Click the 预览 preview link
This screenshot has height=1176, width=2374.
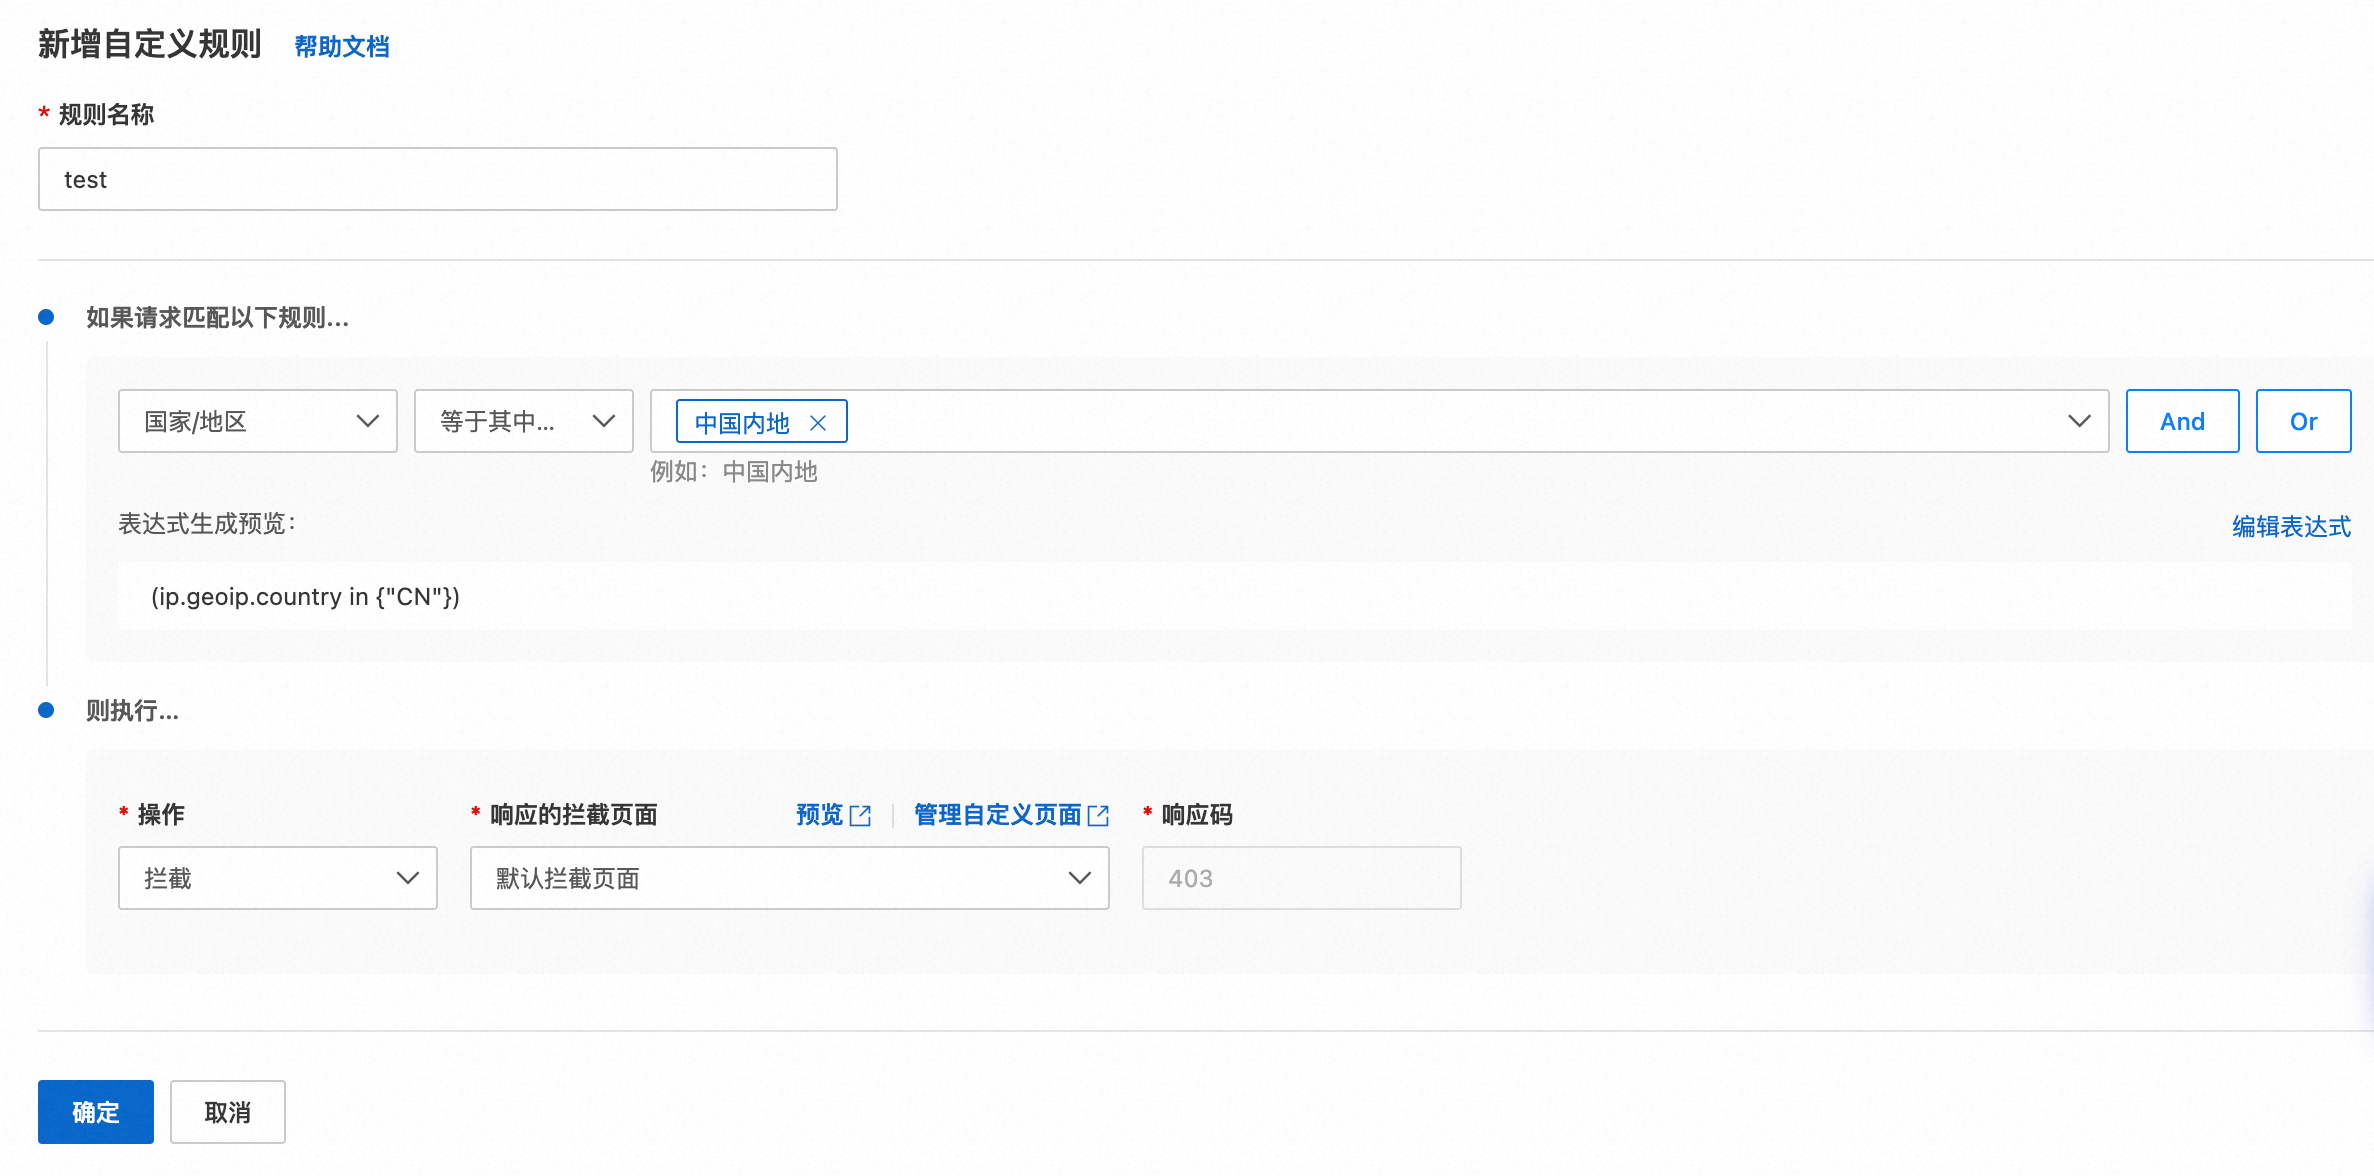point(819,815)
